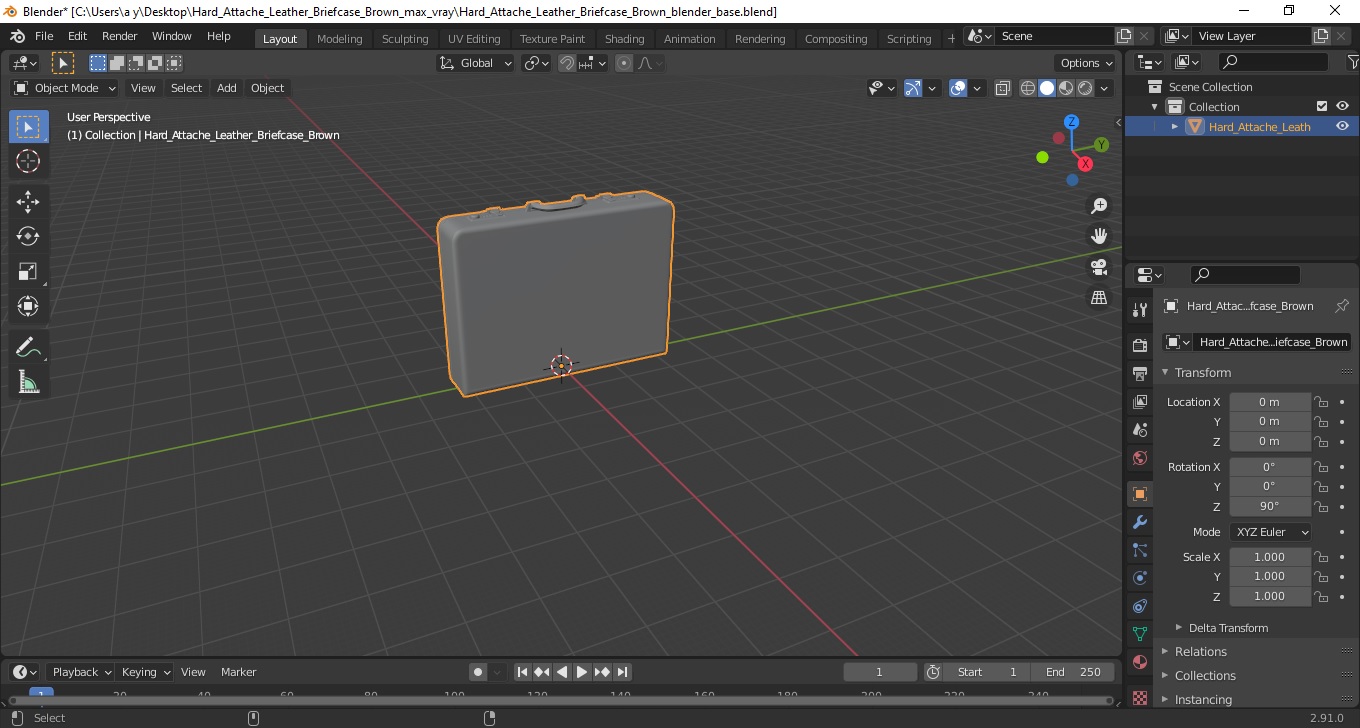The width and height of the screenshot is (1360, 728).
Task: Switch to the Shading workspace tab
Action: tap(624, 39)
